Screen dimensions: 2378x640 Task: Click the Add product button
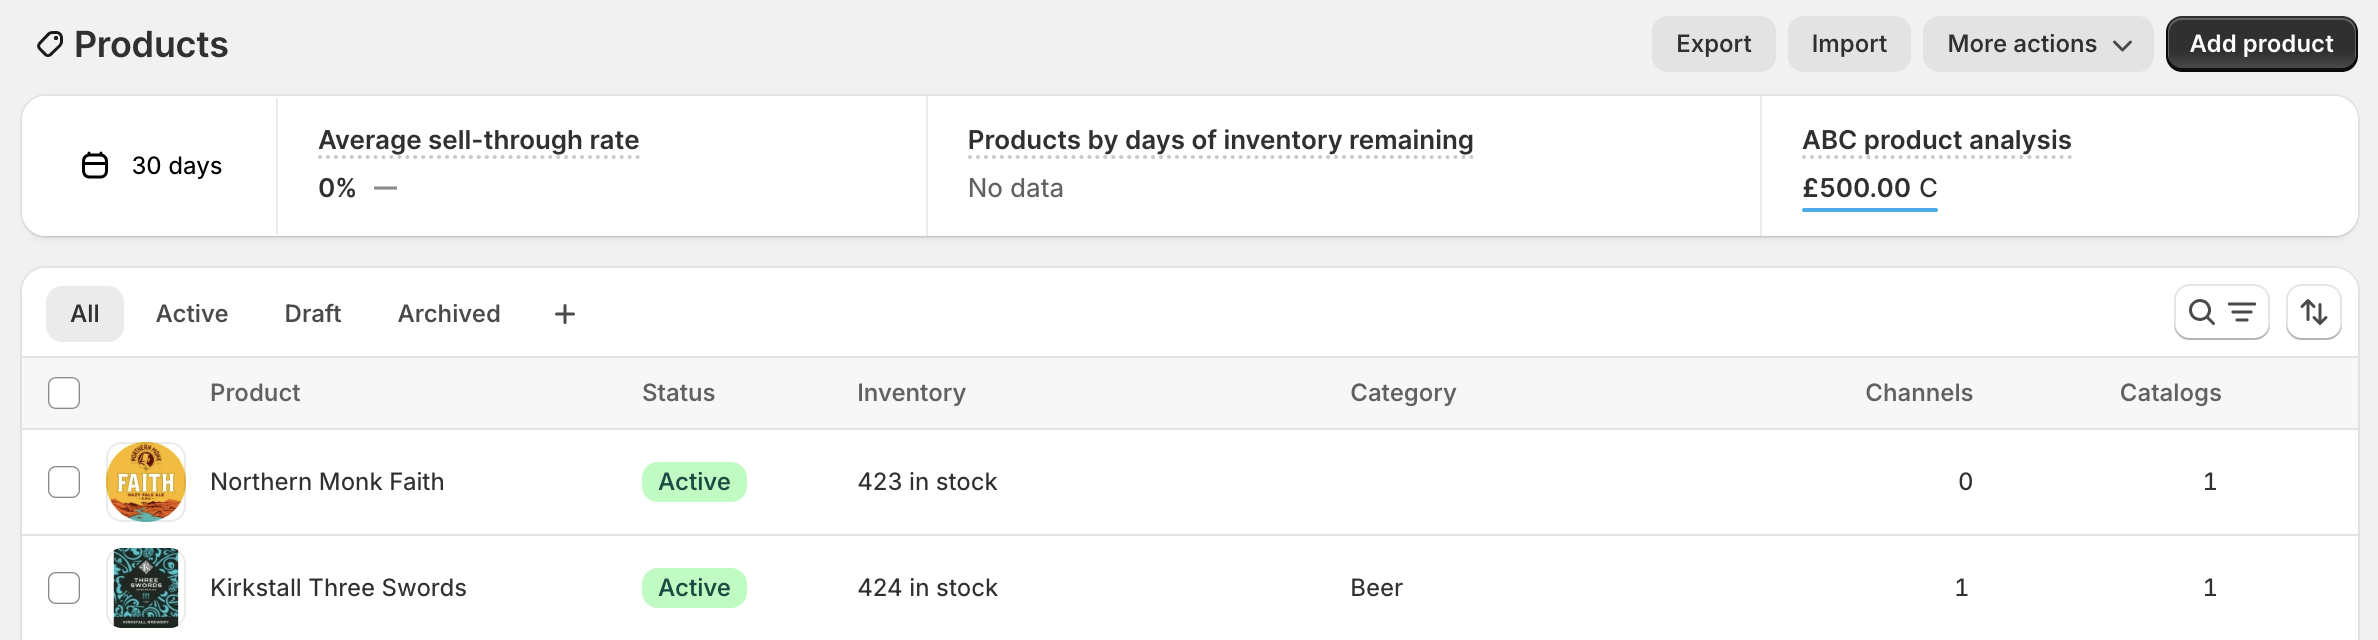[2261, 44]
